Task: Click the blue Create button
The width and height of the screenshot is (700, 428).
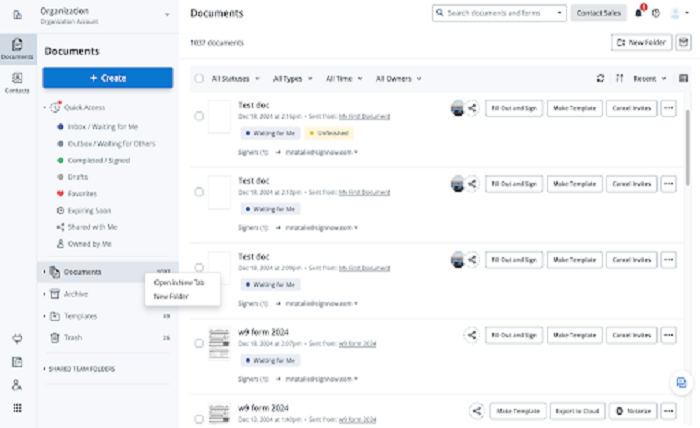Action: pyautogui.click(x=108, y=78)
